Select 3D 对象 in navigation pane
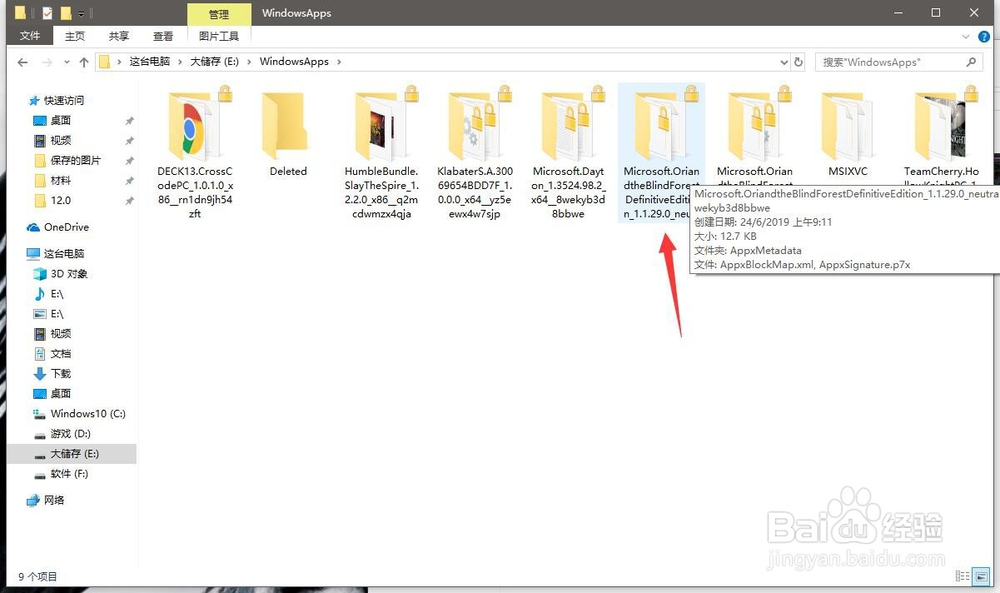 (61, 274)
